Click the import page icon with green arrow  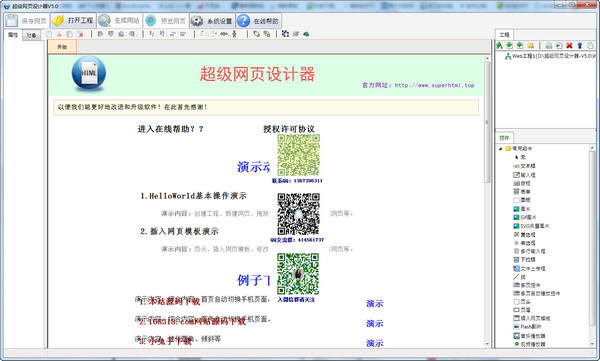tap(559, 46)
